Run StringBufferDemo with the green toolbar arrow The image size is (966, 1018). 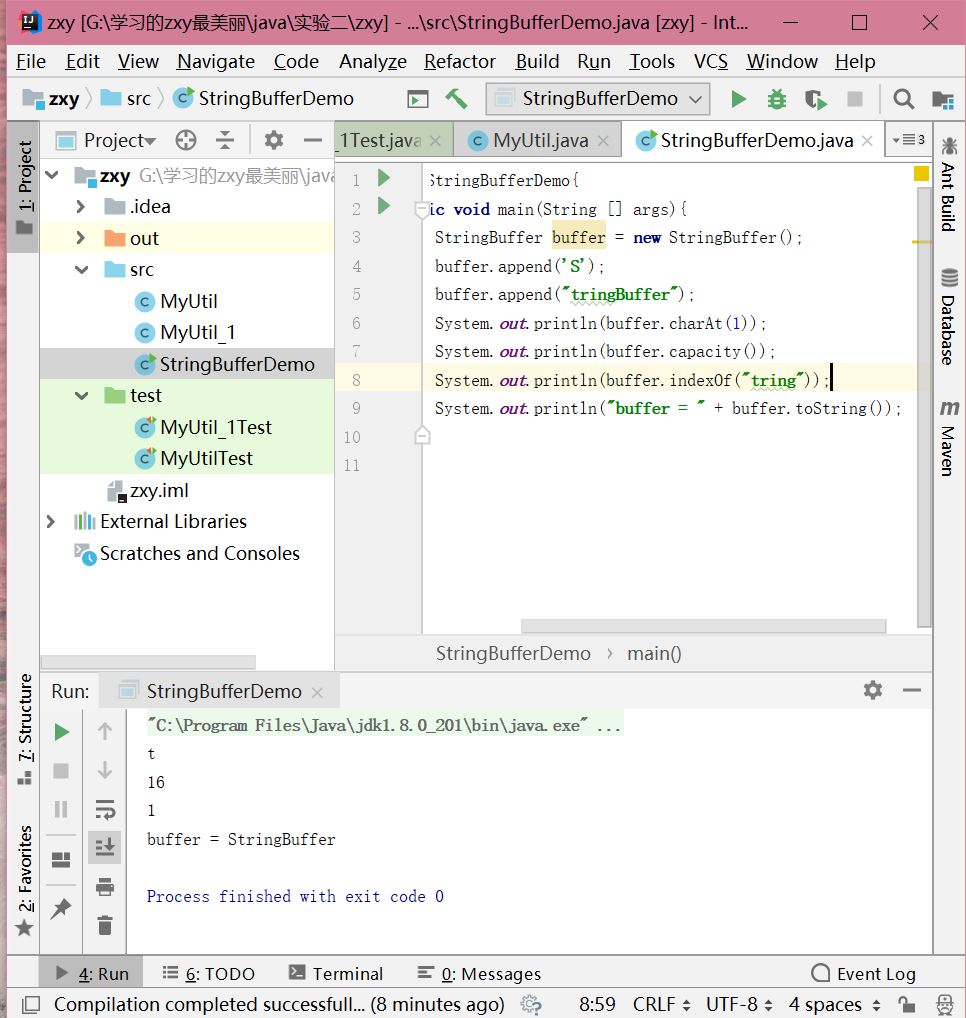pos(738,99)
